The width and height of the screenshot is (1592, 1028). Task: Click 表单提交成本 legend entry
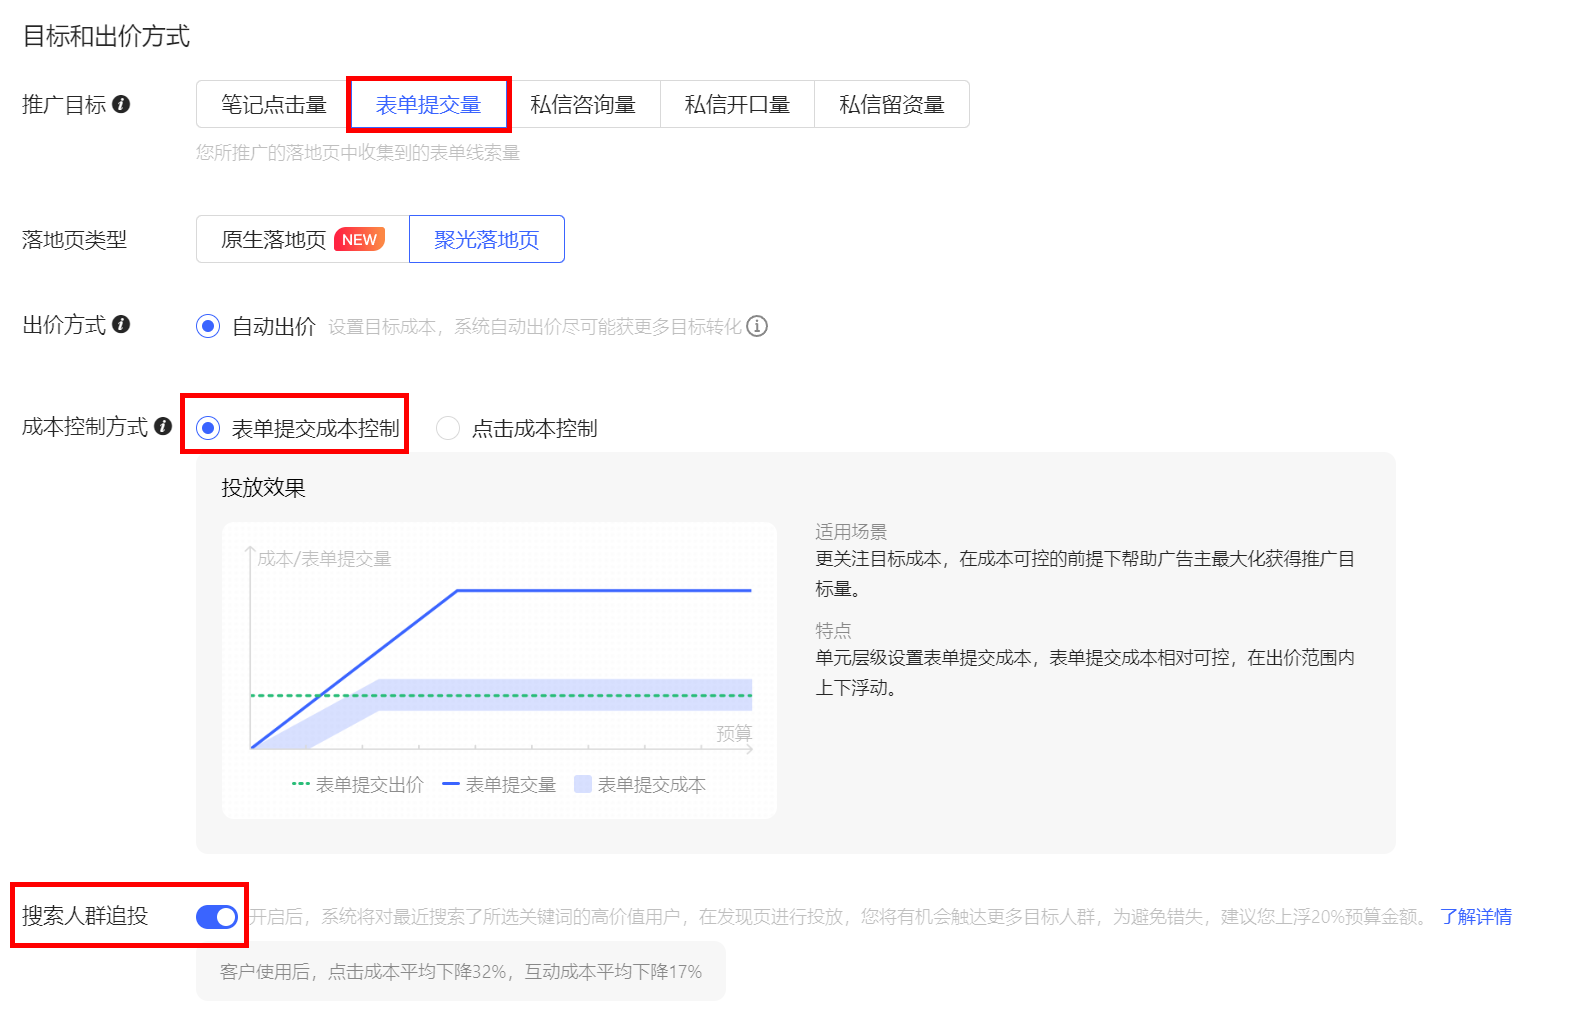coord(640,785)
